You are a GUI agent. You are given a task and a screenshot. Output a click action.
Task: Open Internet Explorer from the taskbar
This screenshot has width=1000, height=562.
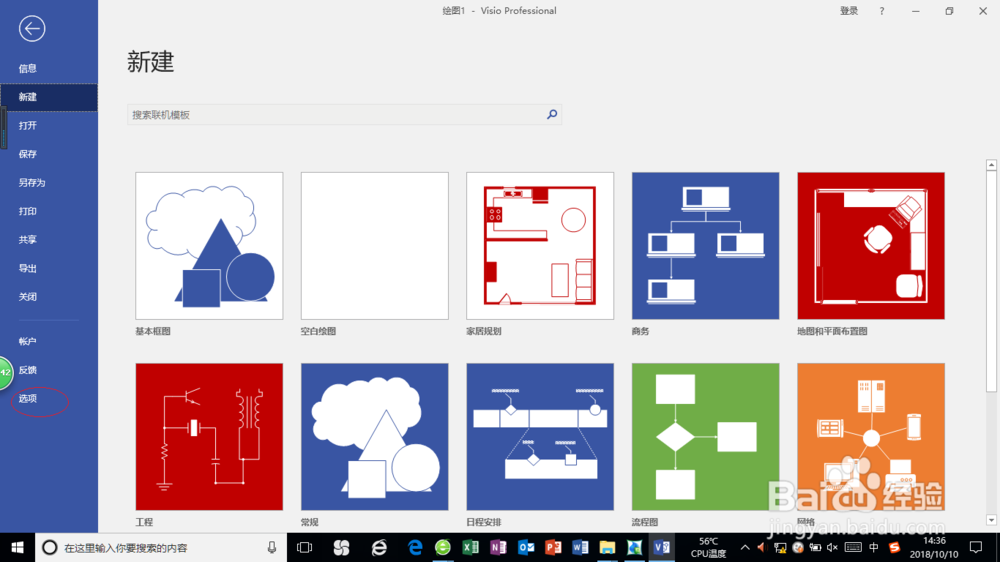[x=379, y=547]
